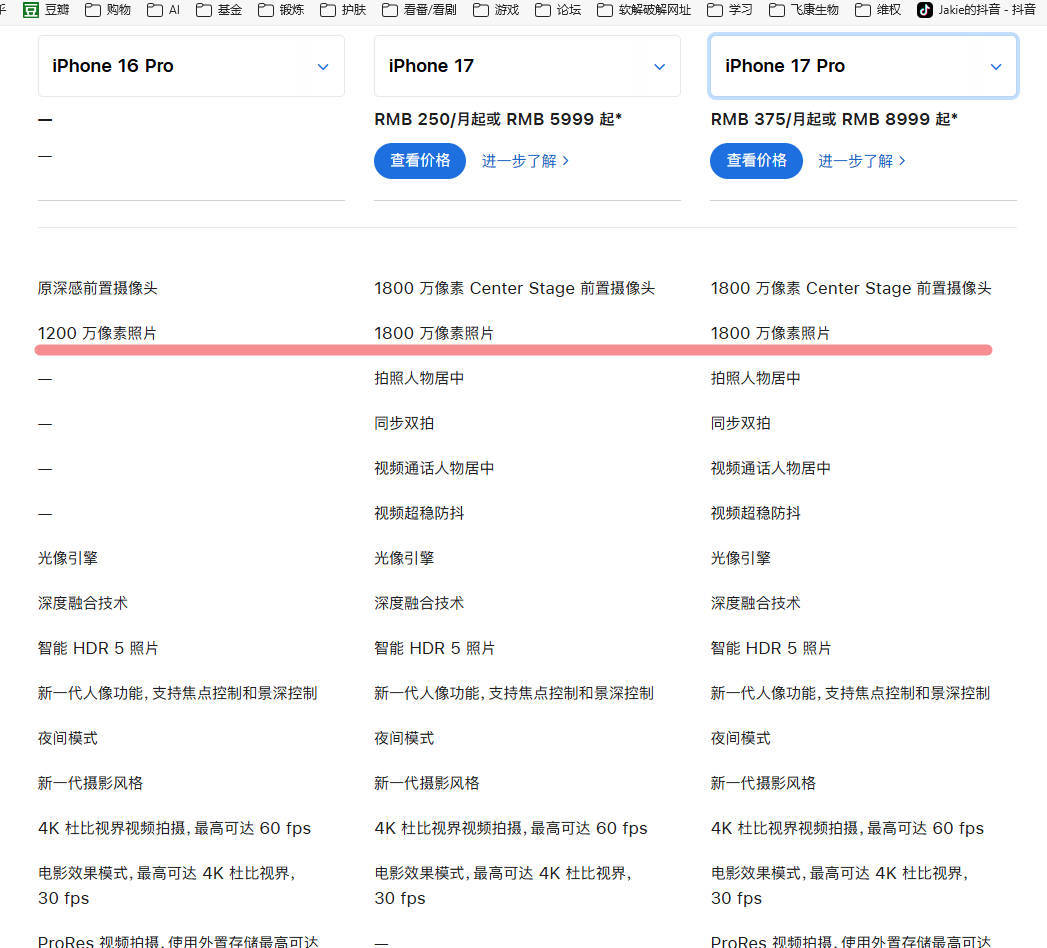Image resolution: width=1047 pixels, height=948 pixels.
Task: Click Center Stage 前置摄像头 text under iPhone 17 Pro
Action: 899,288
